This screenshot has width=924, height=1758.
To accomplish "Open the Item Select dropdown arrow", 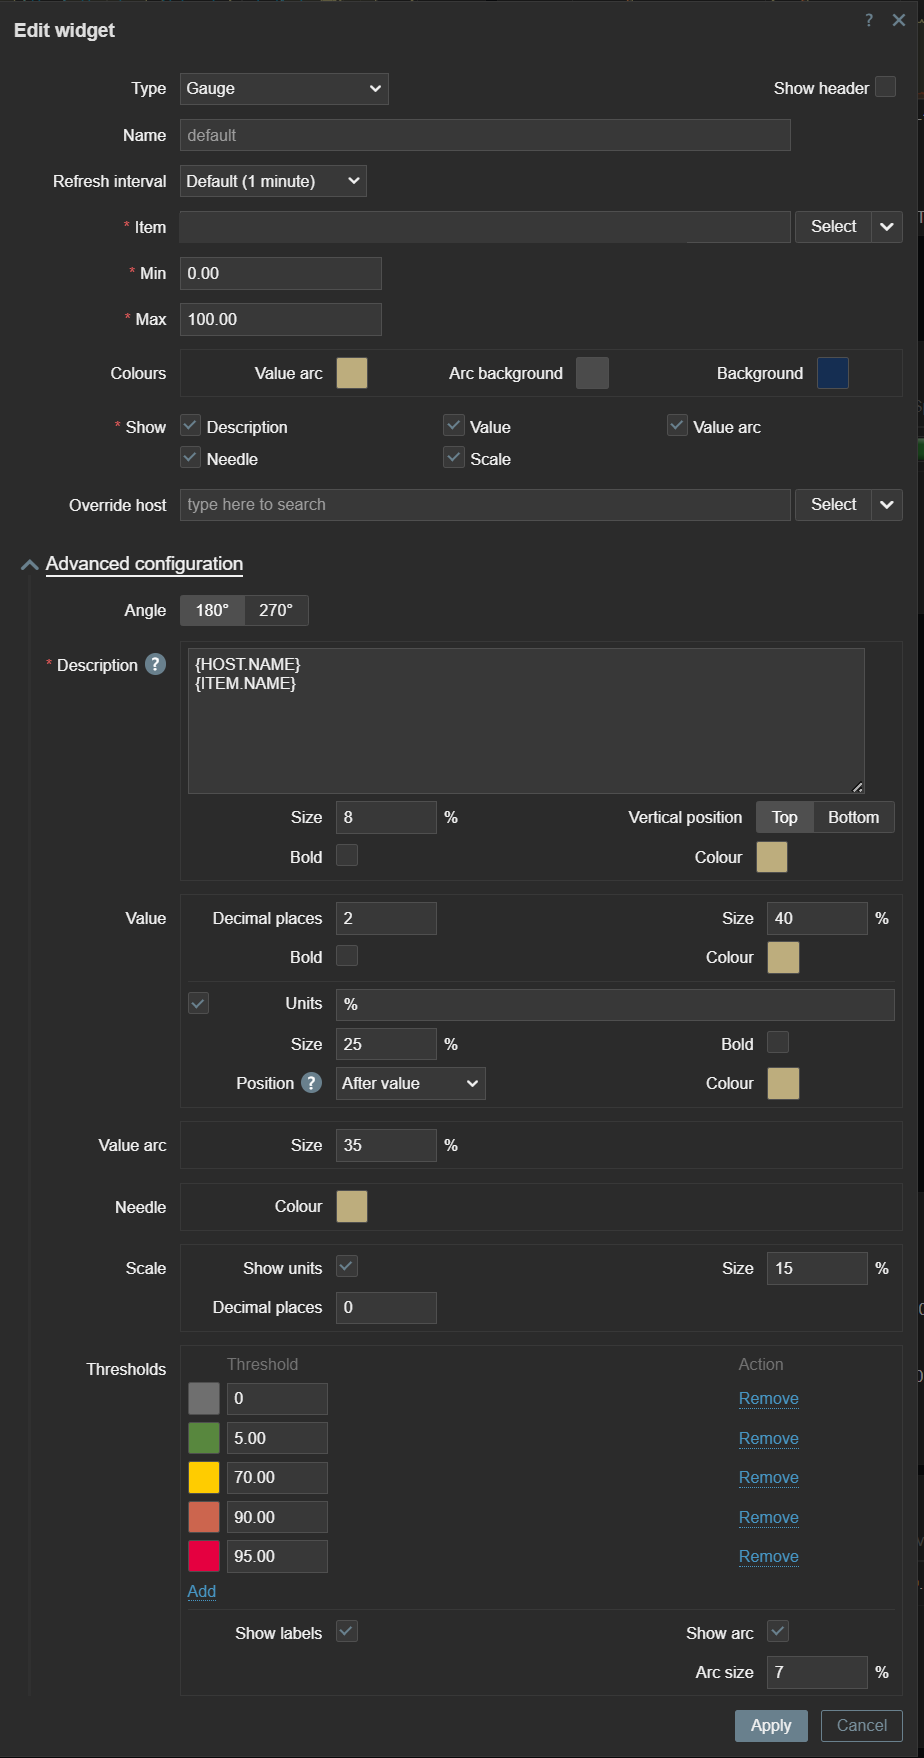I will [887, 227].
